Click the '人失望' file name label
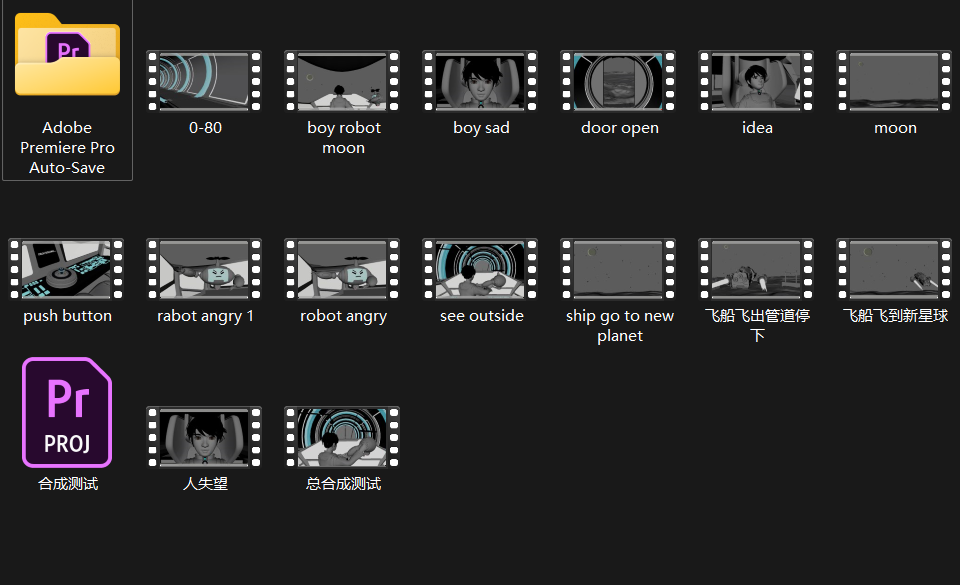Viewport: 960px width, 585px height. pyautogui.click(x=205, y=484)
